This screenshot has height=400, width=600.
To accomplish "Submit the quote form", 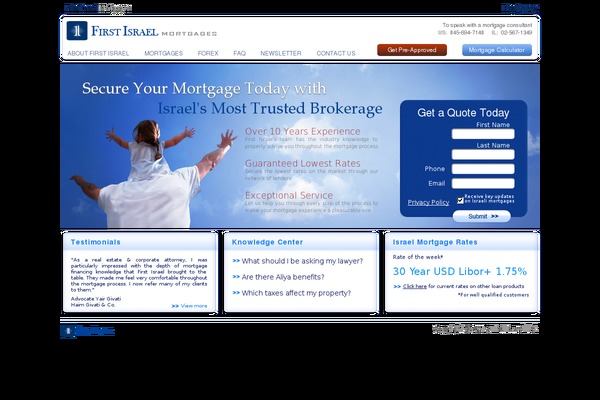I will pos(482,216).
